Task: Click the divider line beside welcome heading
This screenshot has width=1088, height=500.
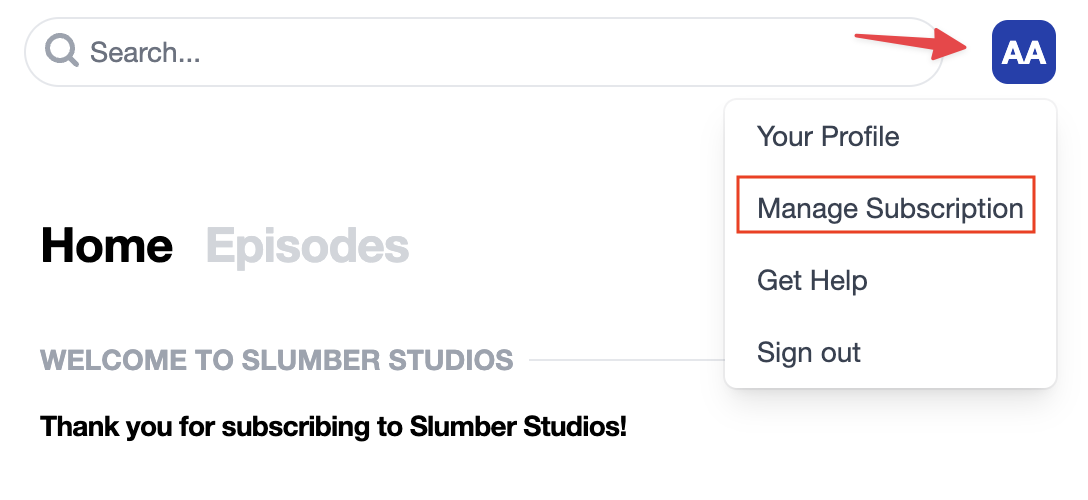Action: (625, 359)
